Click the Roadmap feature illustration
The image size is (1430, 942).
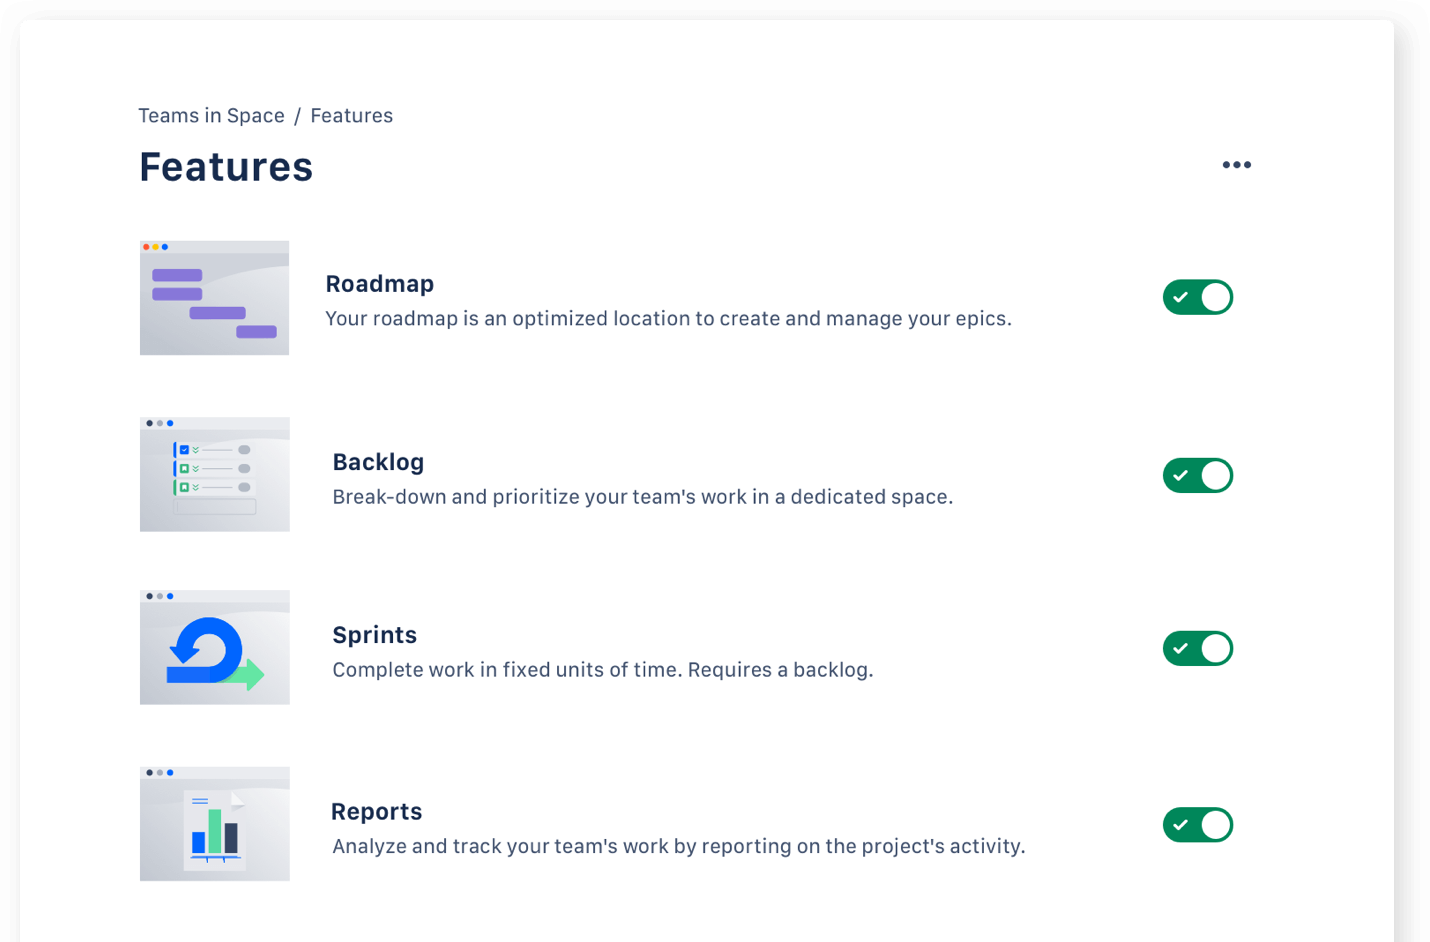(214, 298)
